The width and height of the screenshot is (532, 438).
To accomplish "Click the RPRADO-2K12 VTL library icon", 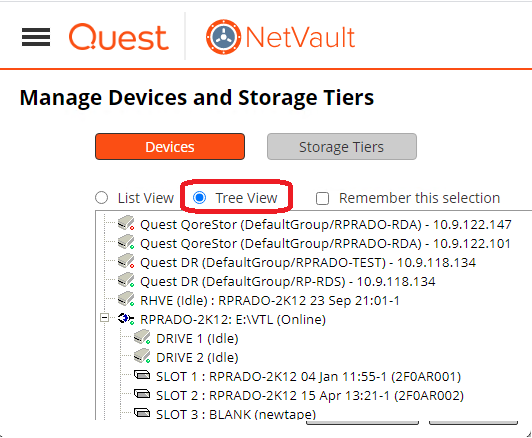I will click(x=126, y=319).
